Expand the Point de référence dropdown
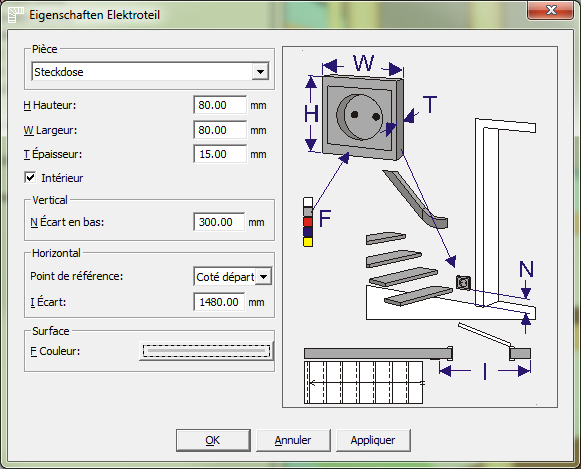The image size is (581, 469). click(264, 277)
